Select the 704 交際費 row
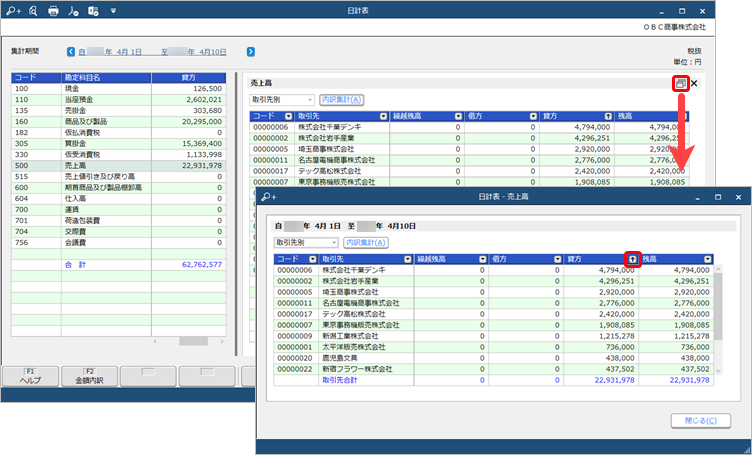The width and height of the screenshot is (752, 455). click(x=118, y=232)
